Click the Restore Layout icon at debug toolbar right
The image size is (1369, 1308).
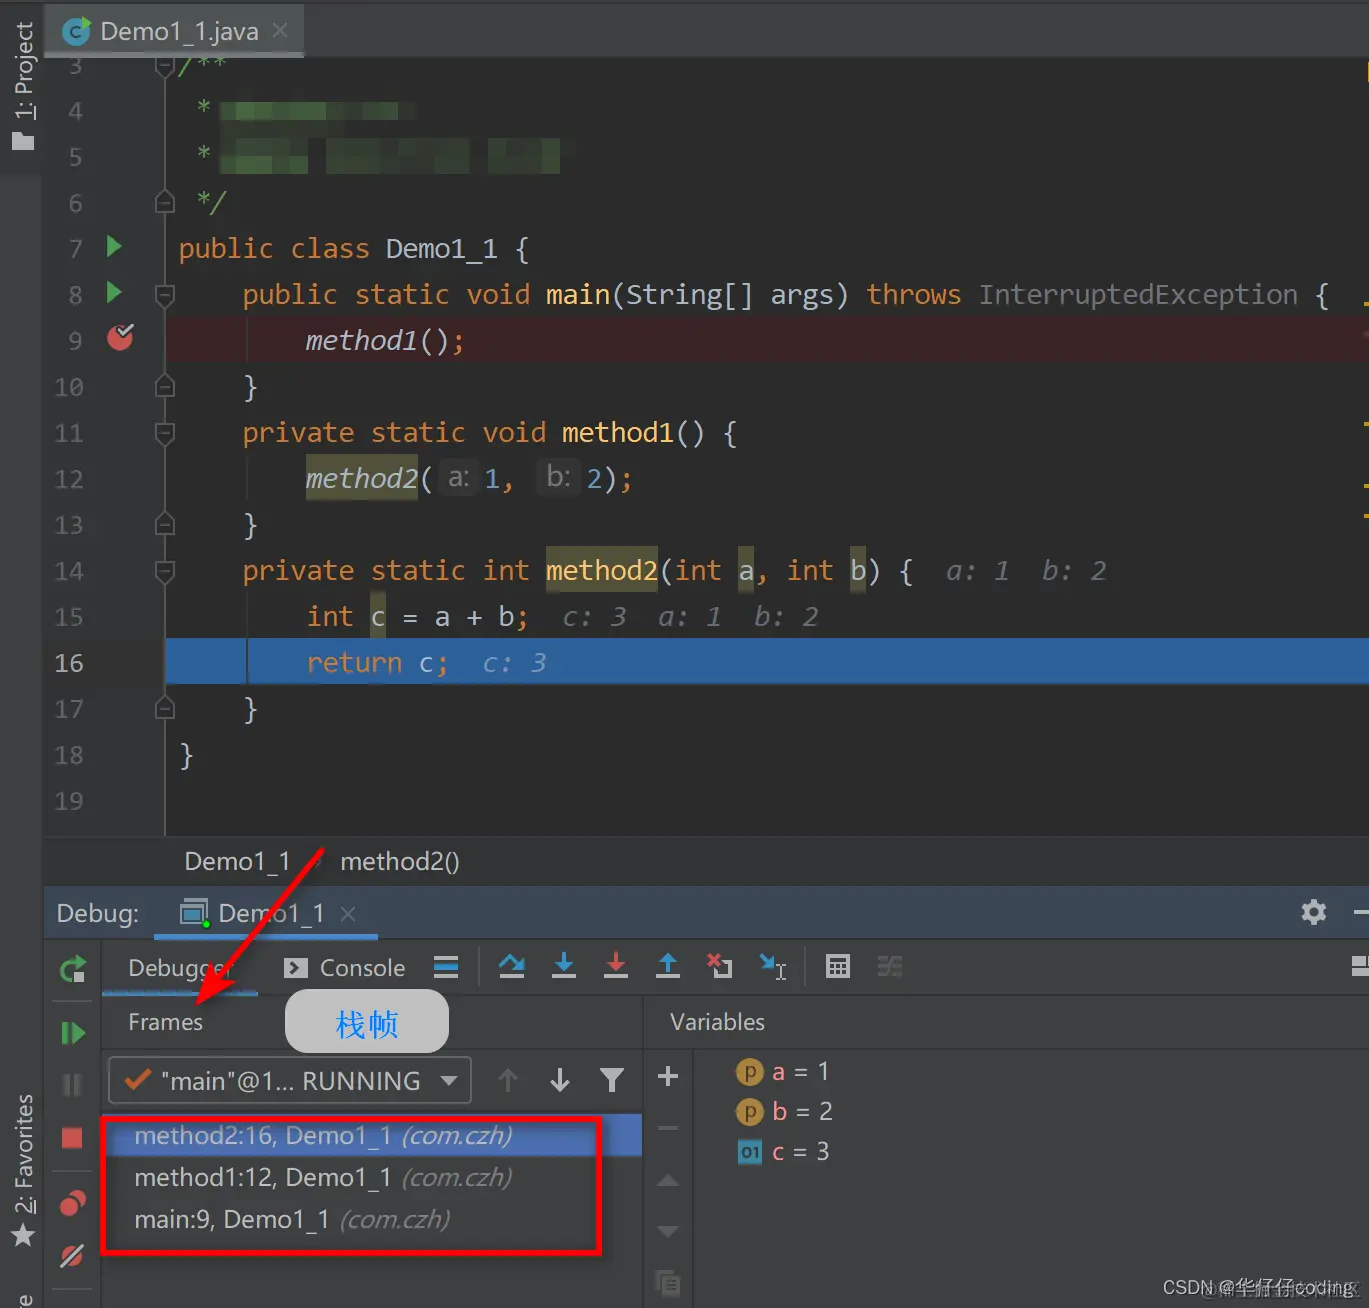(1359, 966)
